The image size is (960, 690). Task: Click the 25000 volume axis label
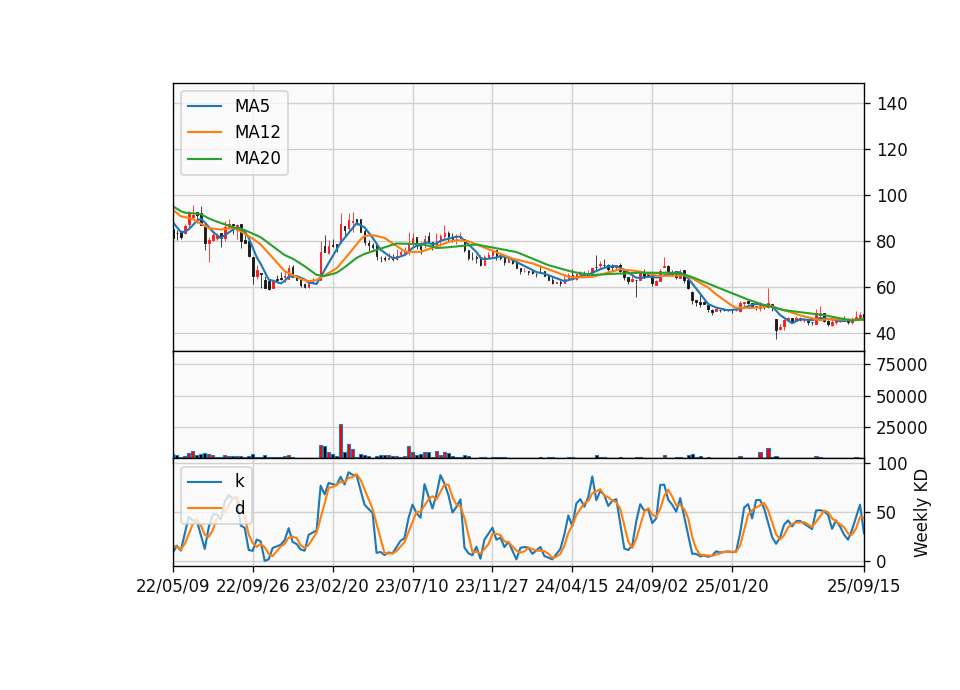pyautogui.click(x=902, y=428)
